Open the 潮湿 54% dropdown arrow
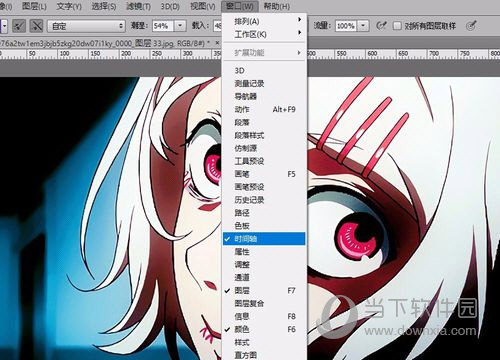This screenshot has width=500, height=360. coord(180,26)
